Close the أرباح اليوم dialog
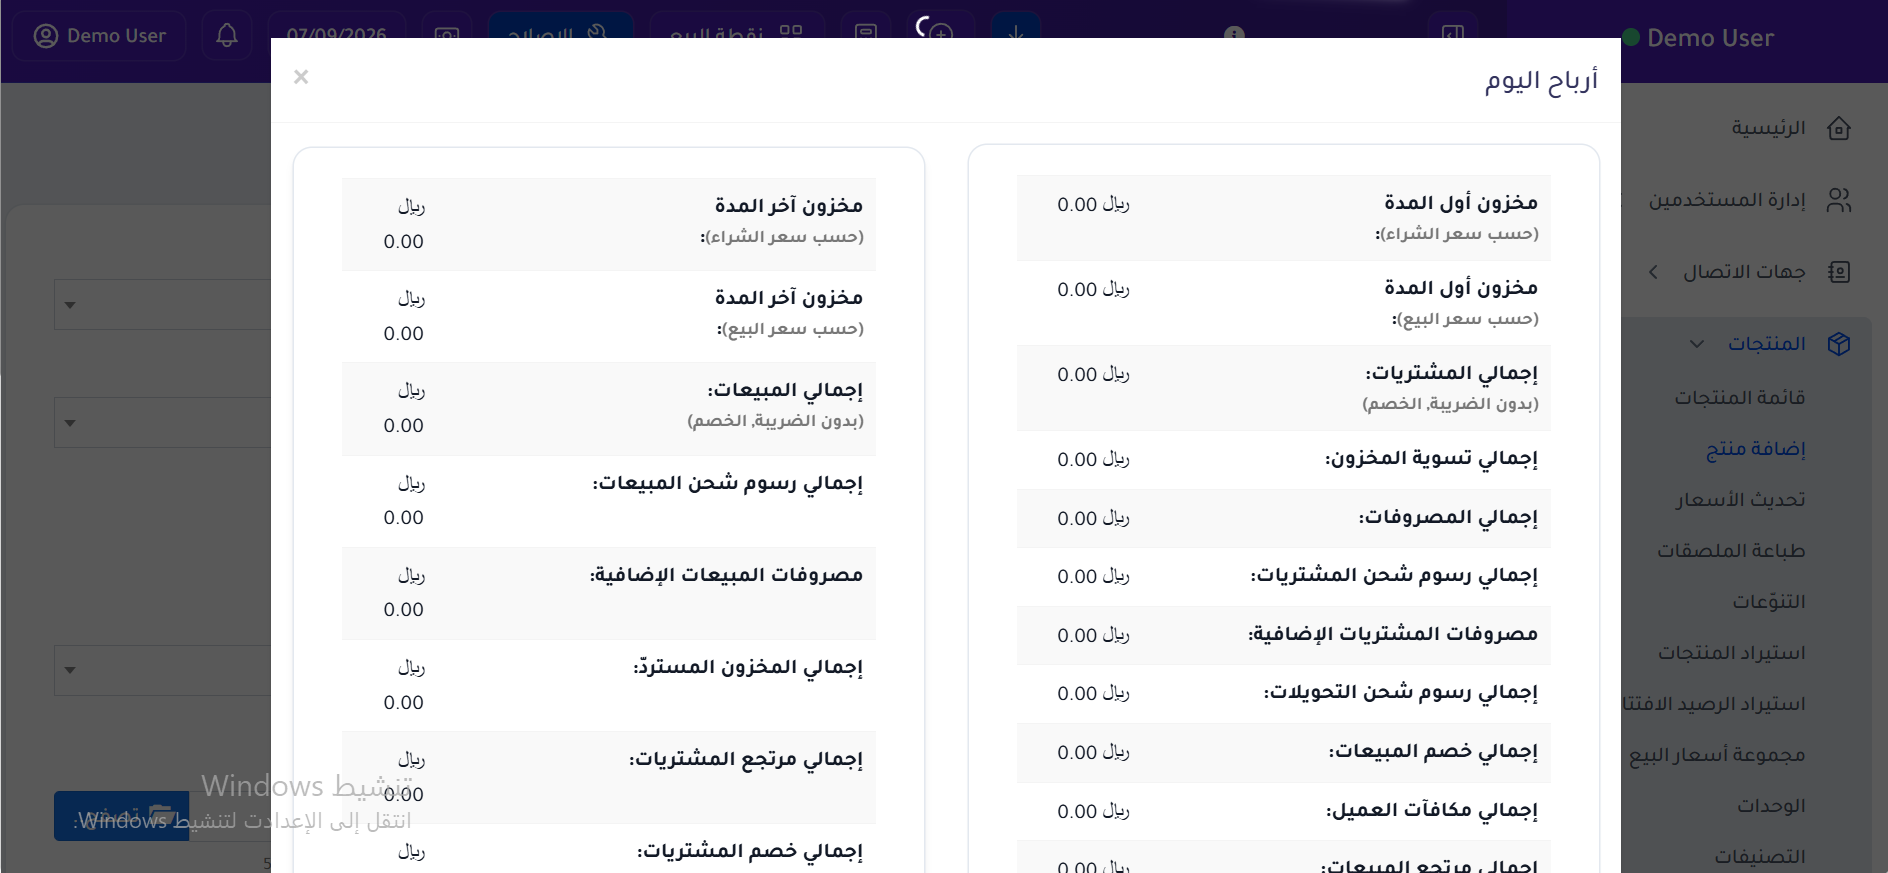The height and width of the screenshot is (873, 1888). [x=301, y=77]
